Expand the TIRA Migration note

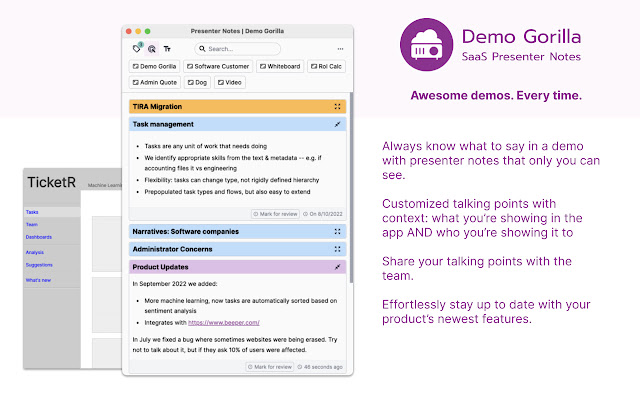338,107
